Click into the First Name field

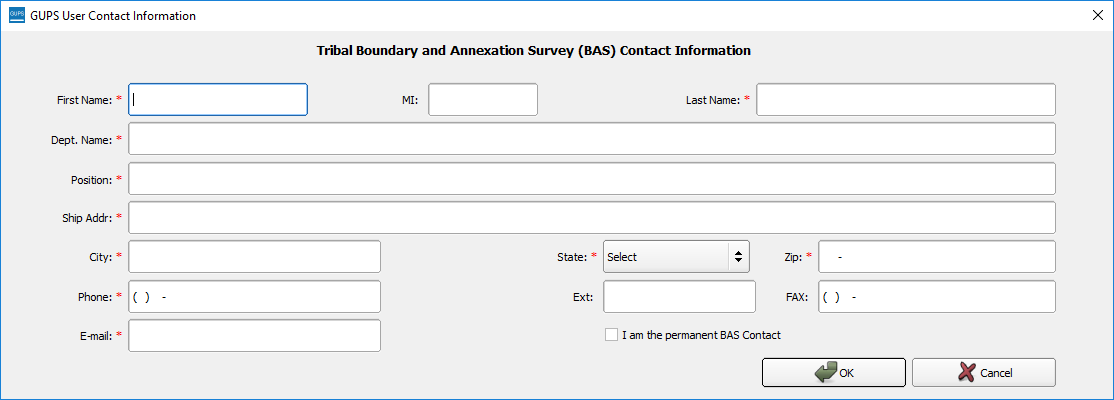pyautogui.click(x=218, y=100)
